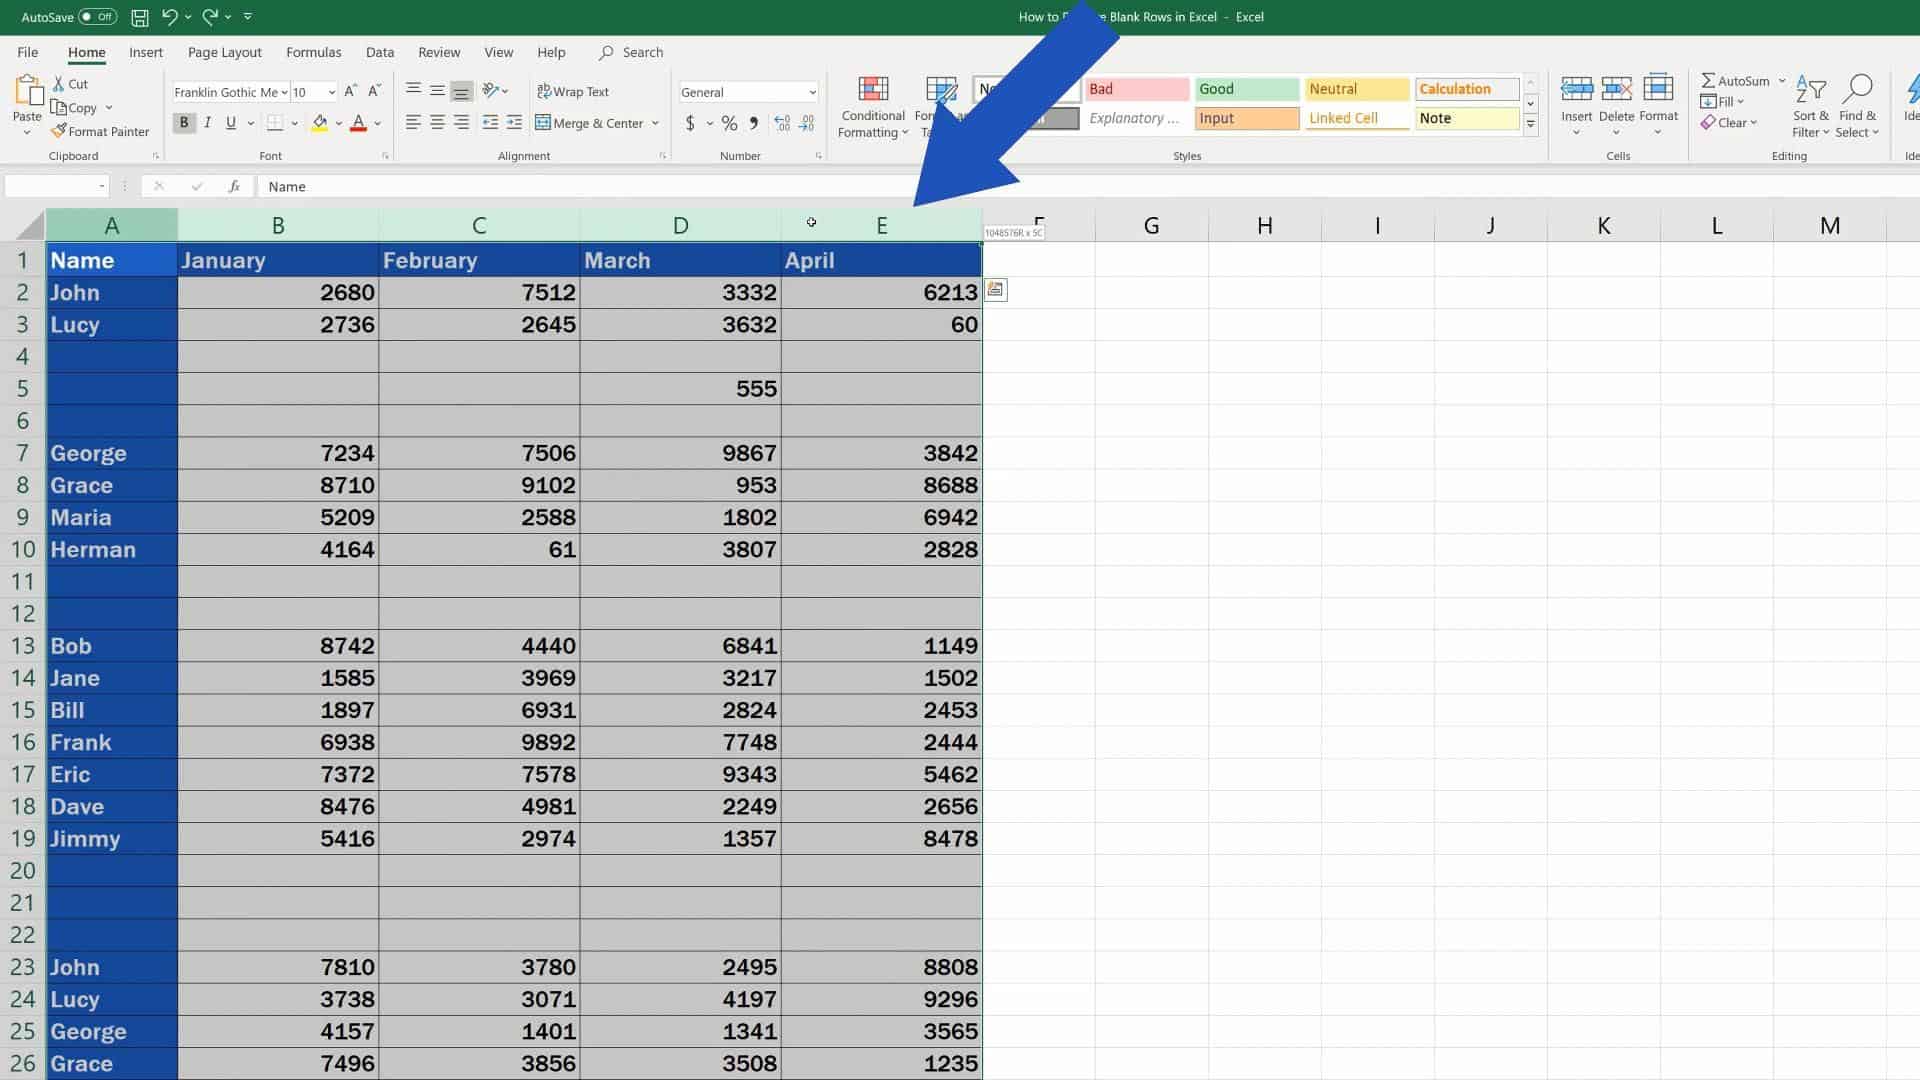
Task: Open the Number Format dropdown showing General
Action: pos(747,92)
